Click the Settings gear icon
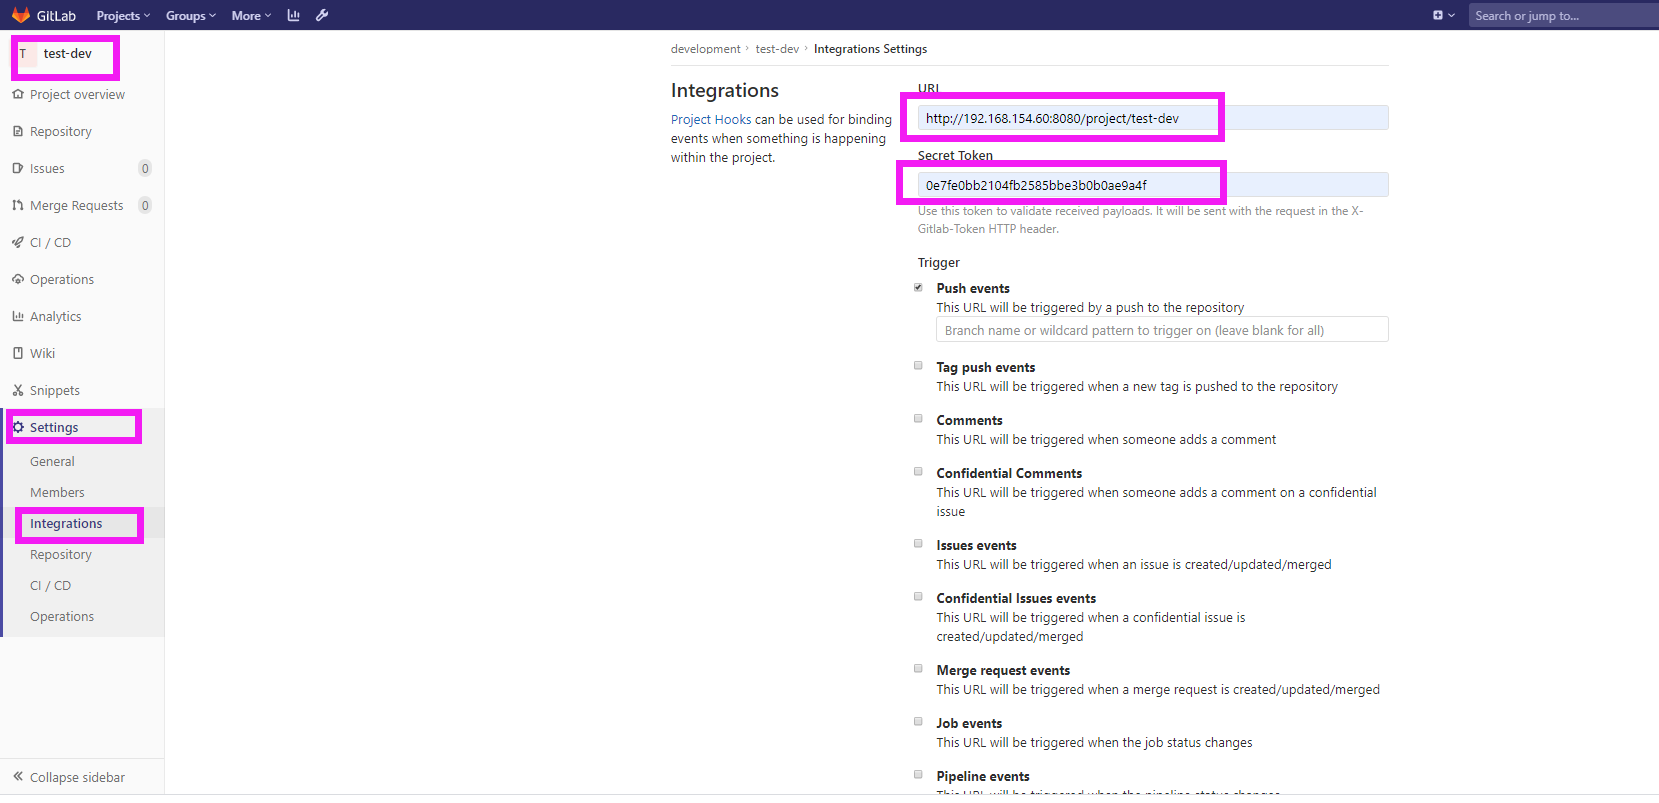This screenshot has width=1659, height=803. [18, 427]
